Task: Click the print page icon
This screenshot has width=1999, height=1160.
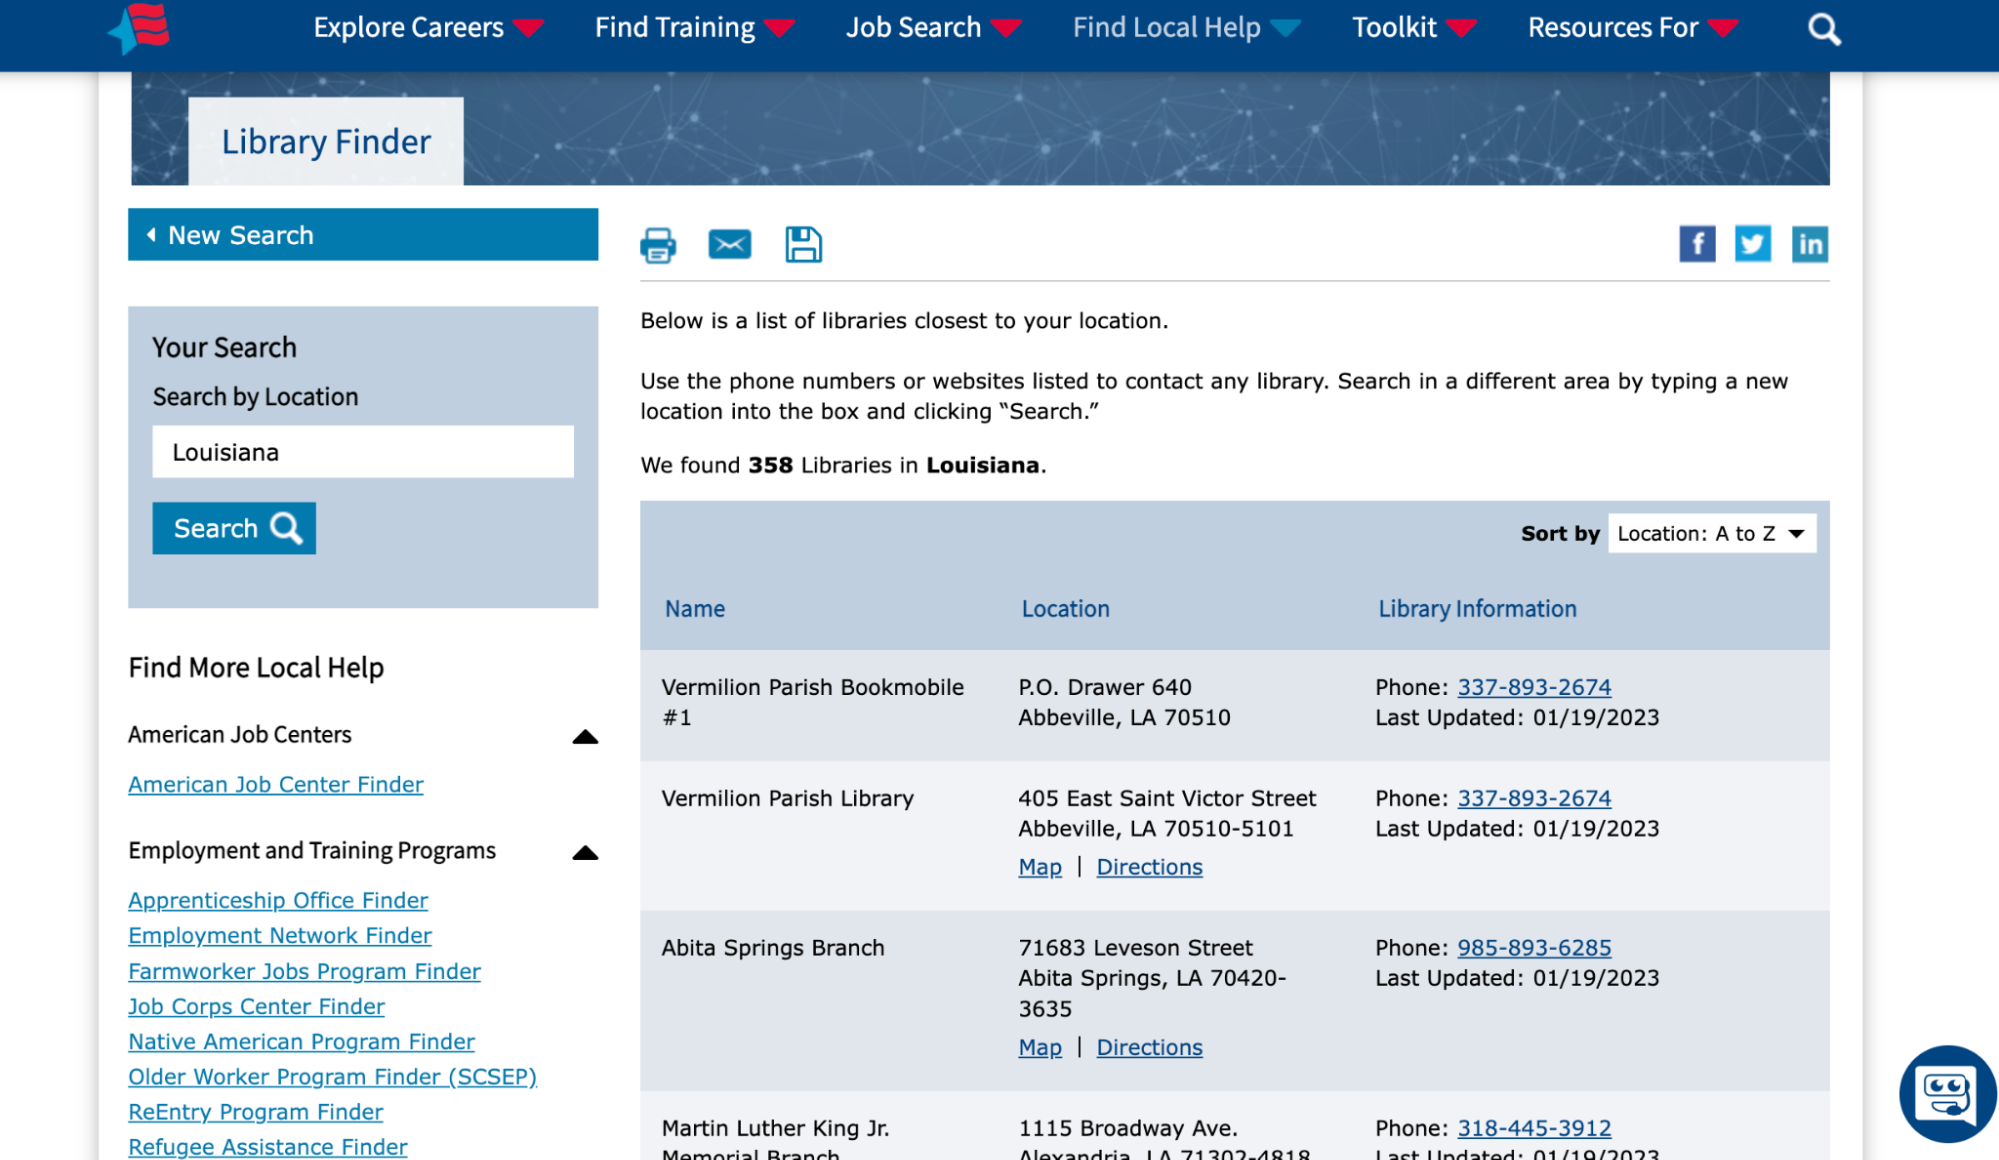Action: [x=658, y=244]
